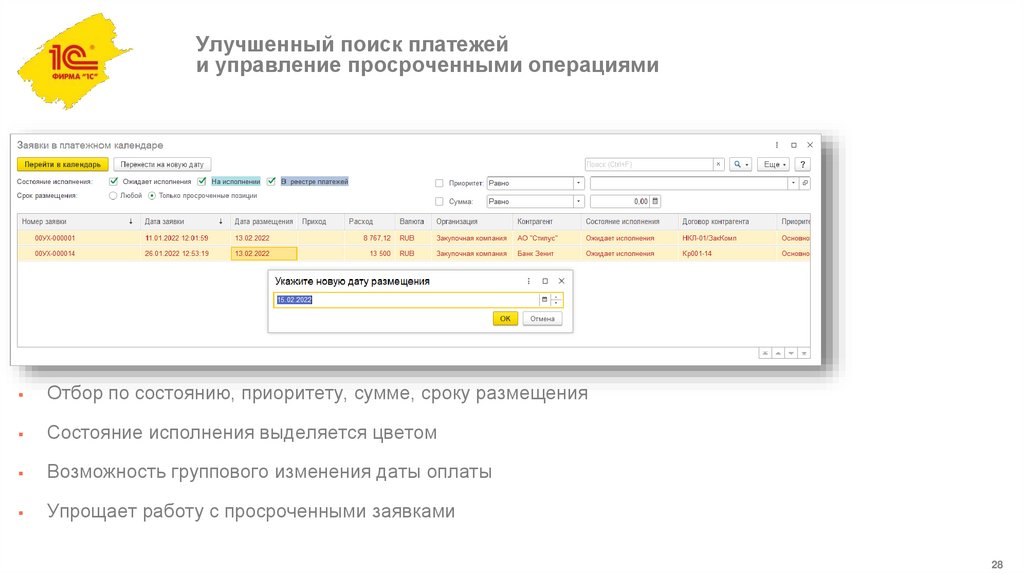Viewport: 1024px width, 574px height.
Task: Enable the 'Приоритет' filter checkbox
Action: tap(440, 183)
